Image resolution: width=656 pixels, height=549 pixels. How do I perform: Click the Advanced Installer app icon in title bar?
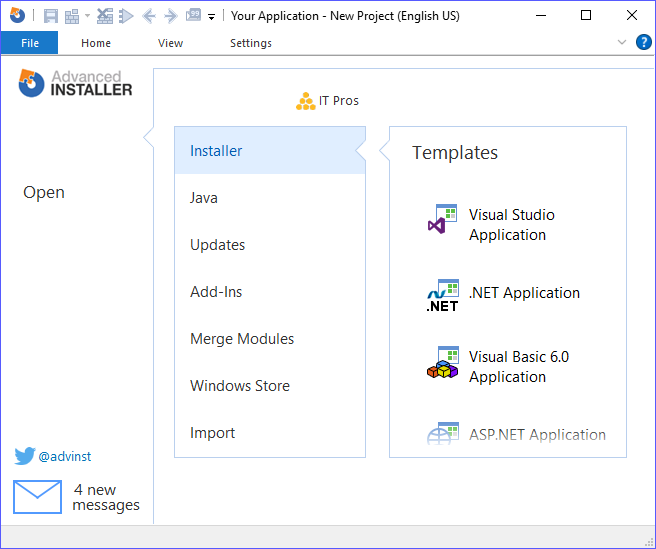tap(17, 15)
